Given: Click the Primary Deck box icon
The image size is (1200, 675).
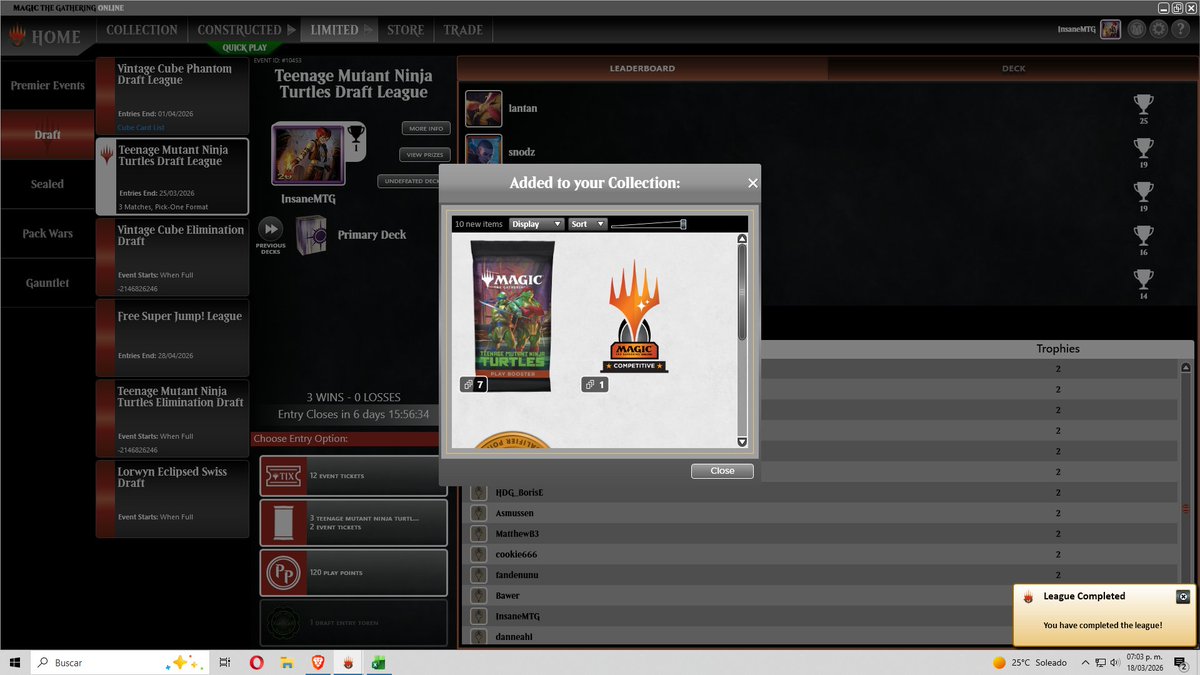Looking at the screenshot, I should [311, 235].
